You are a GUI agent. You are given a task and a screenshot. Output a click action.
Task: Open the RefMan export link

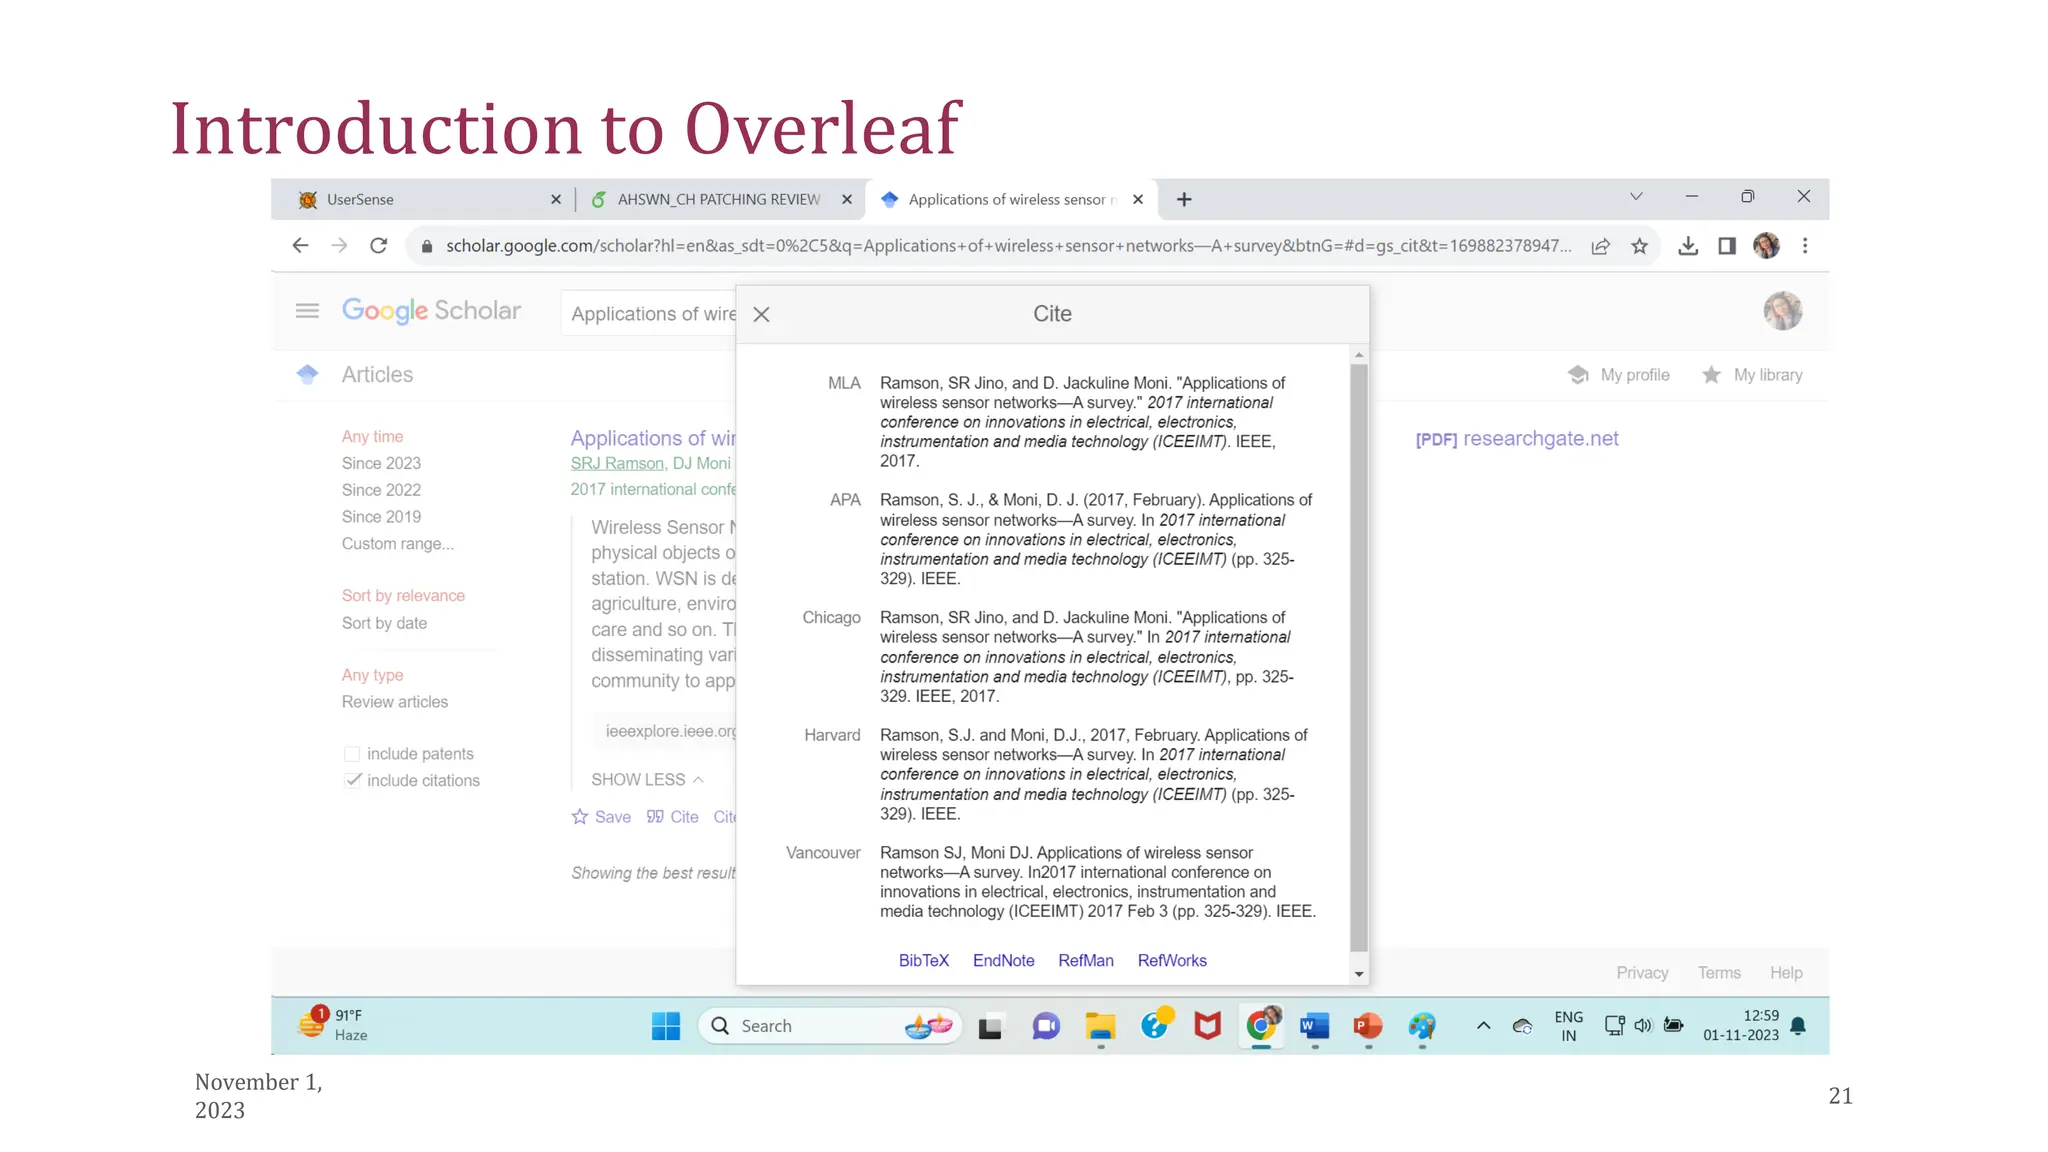1085,960
